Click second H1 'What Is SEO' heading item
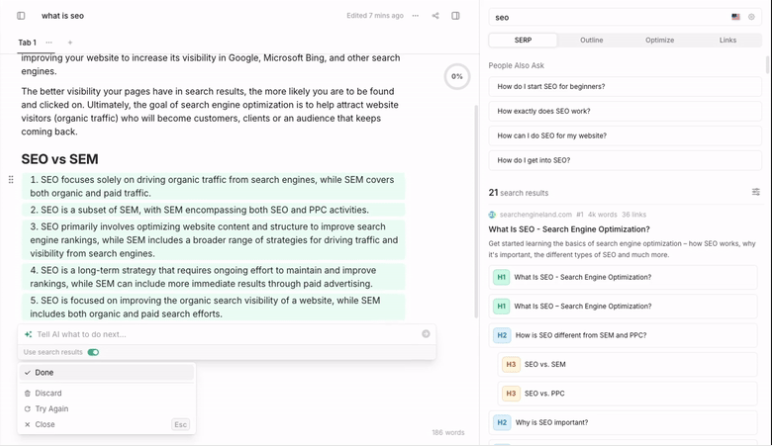This screenshot has height=447, width=772. [x=623, y=306]
